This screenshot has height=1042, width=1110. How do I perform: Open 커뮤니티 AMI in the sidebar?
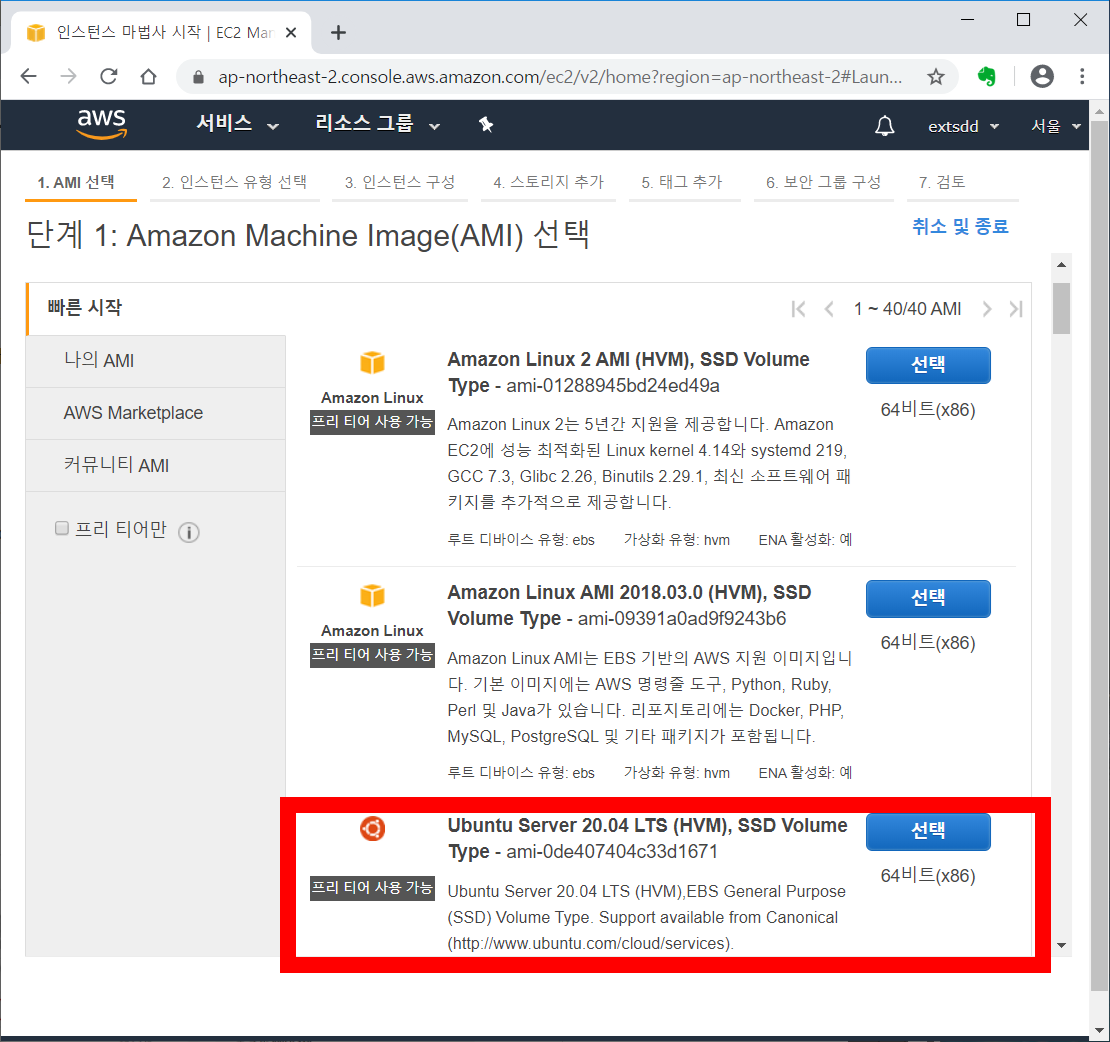[156, 466]
